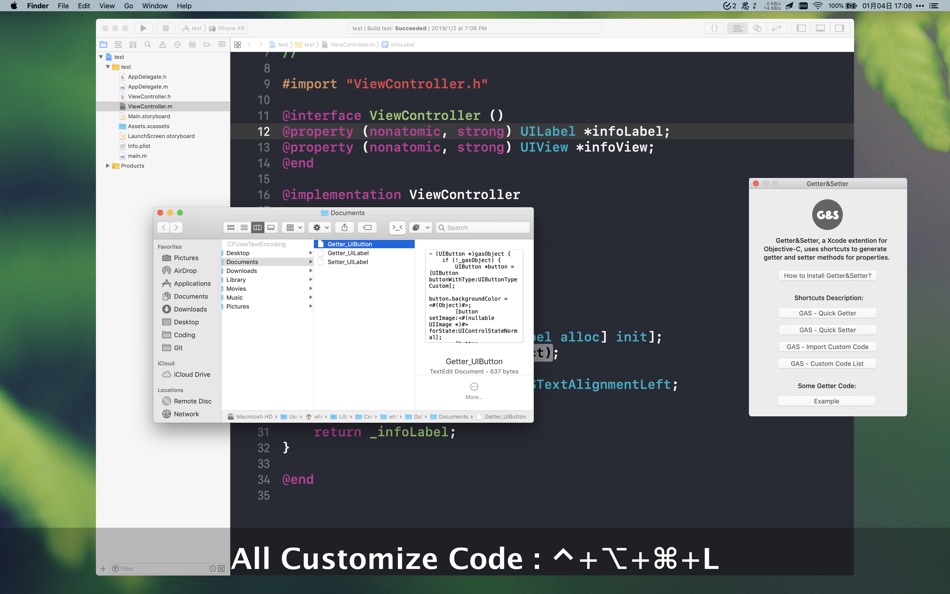Open the View menu in menu bar
This screenshot has height=594, width=950.
[107, 5]
